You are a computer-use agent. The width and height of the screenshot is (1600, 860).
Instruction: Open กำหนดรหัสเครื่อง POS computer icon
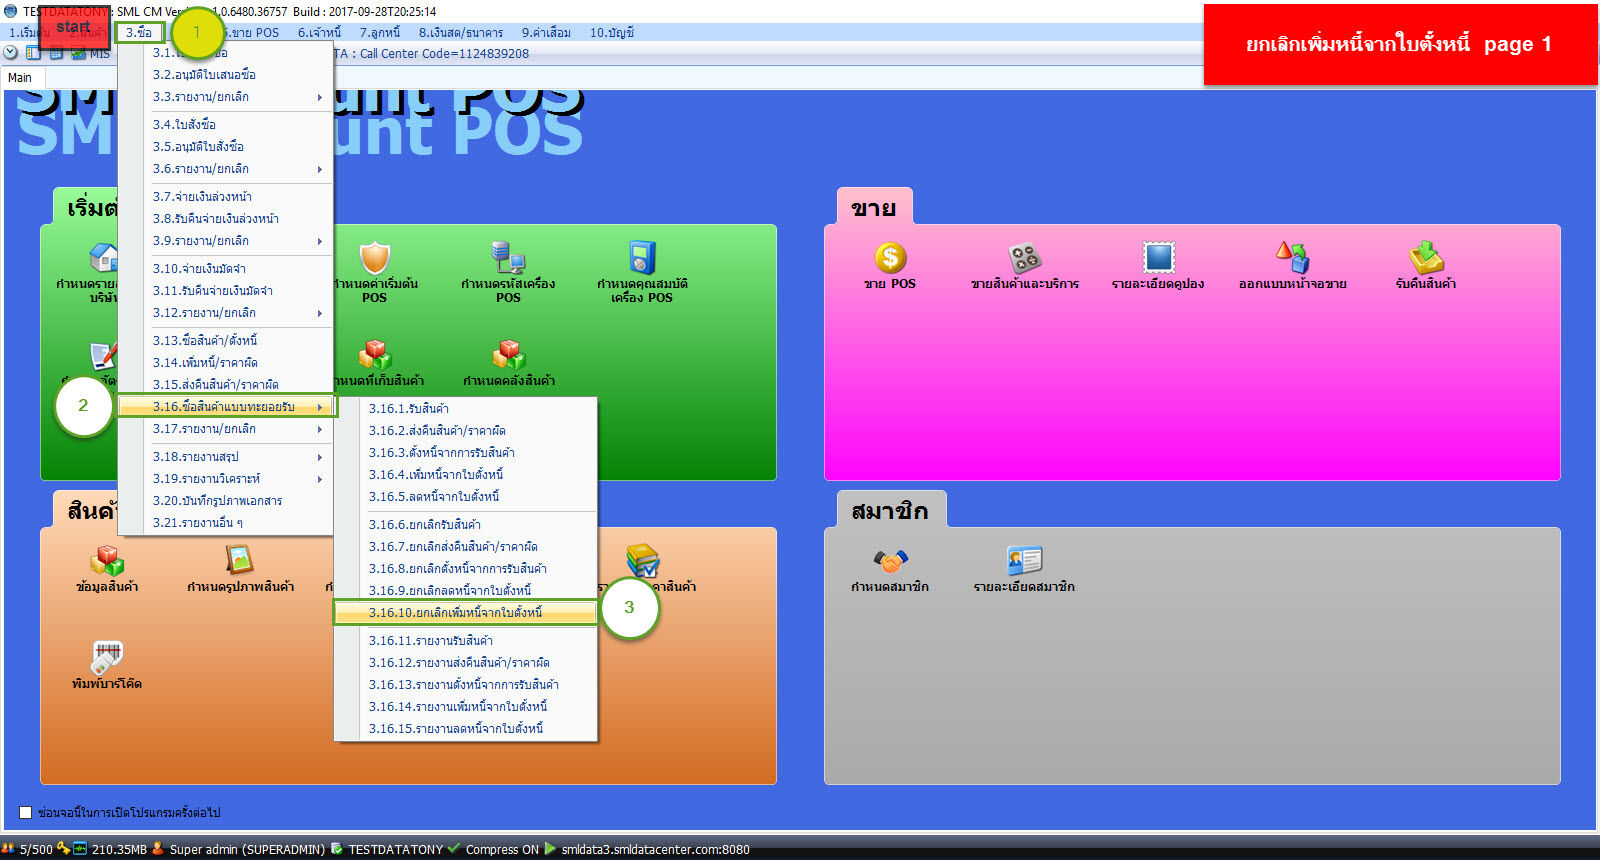(508, 258)
